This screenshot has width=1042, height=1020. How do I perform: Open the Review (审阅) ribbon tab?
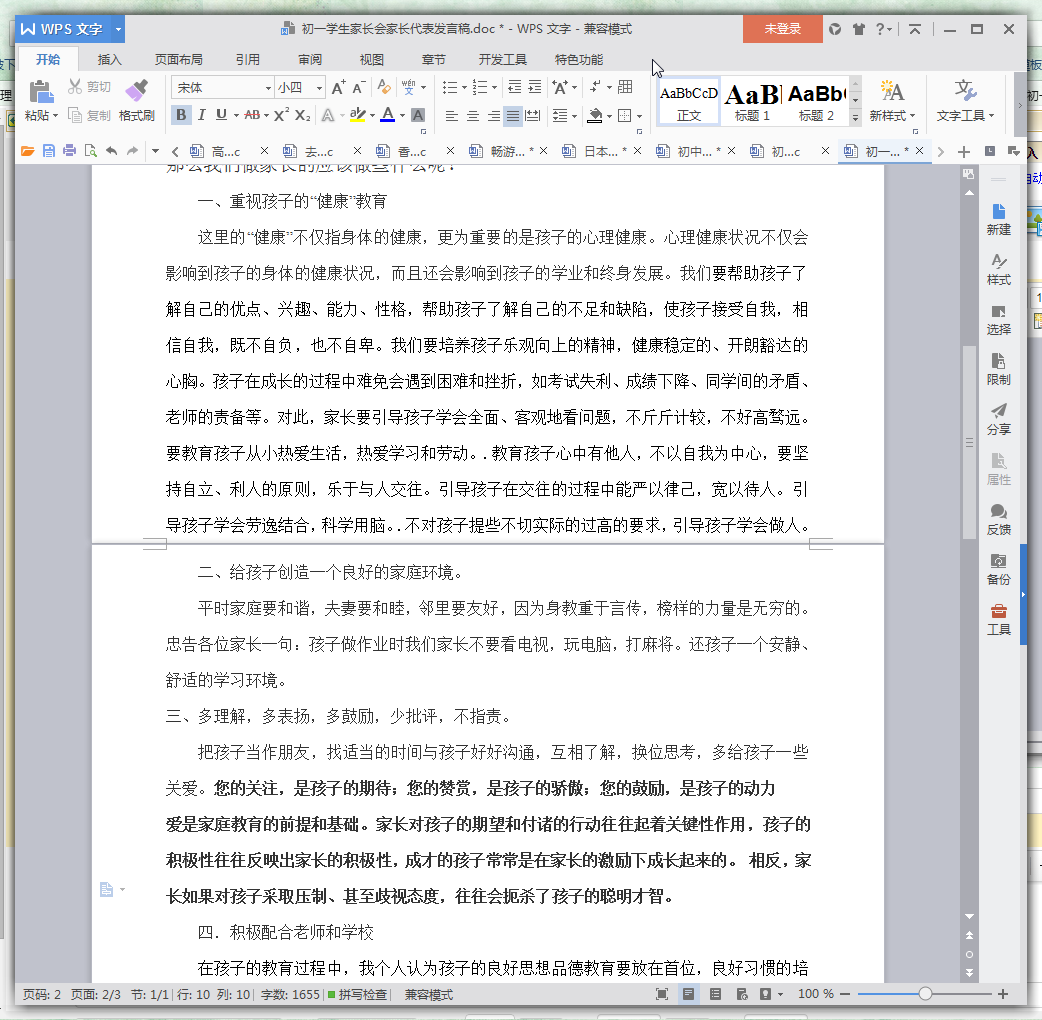tap(310, 59)
